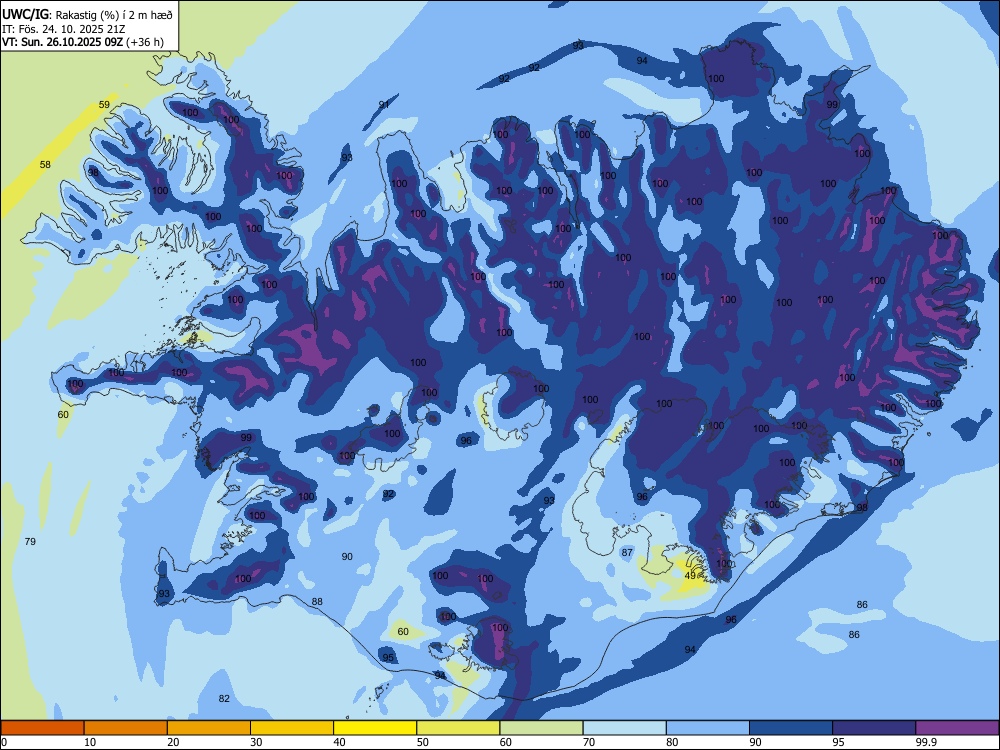This screenshot has height=750, width=1000.
Task: Select the 95–99.9 navy legend segment
Action: pyautogui.click(x=874, y=728)
